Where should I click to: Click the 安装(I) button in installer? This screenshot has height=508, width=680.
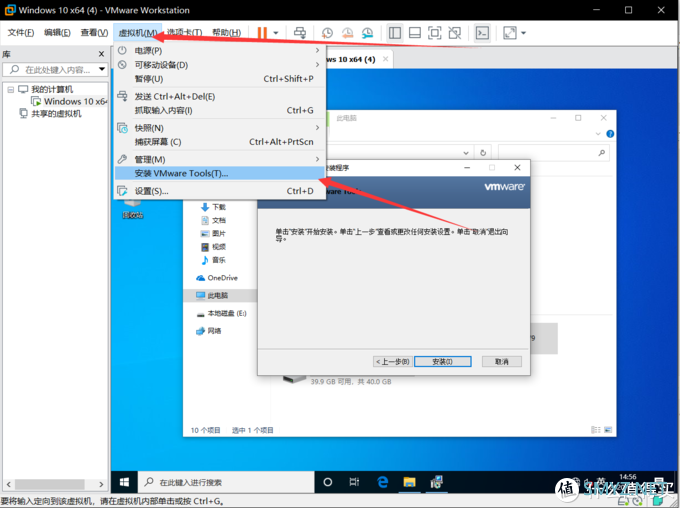[x=442, y=361]
